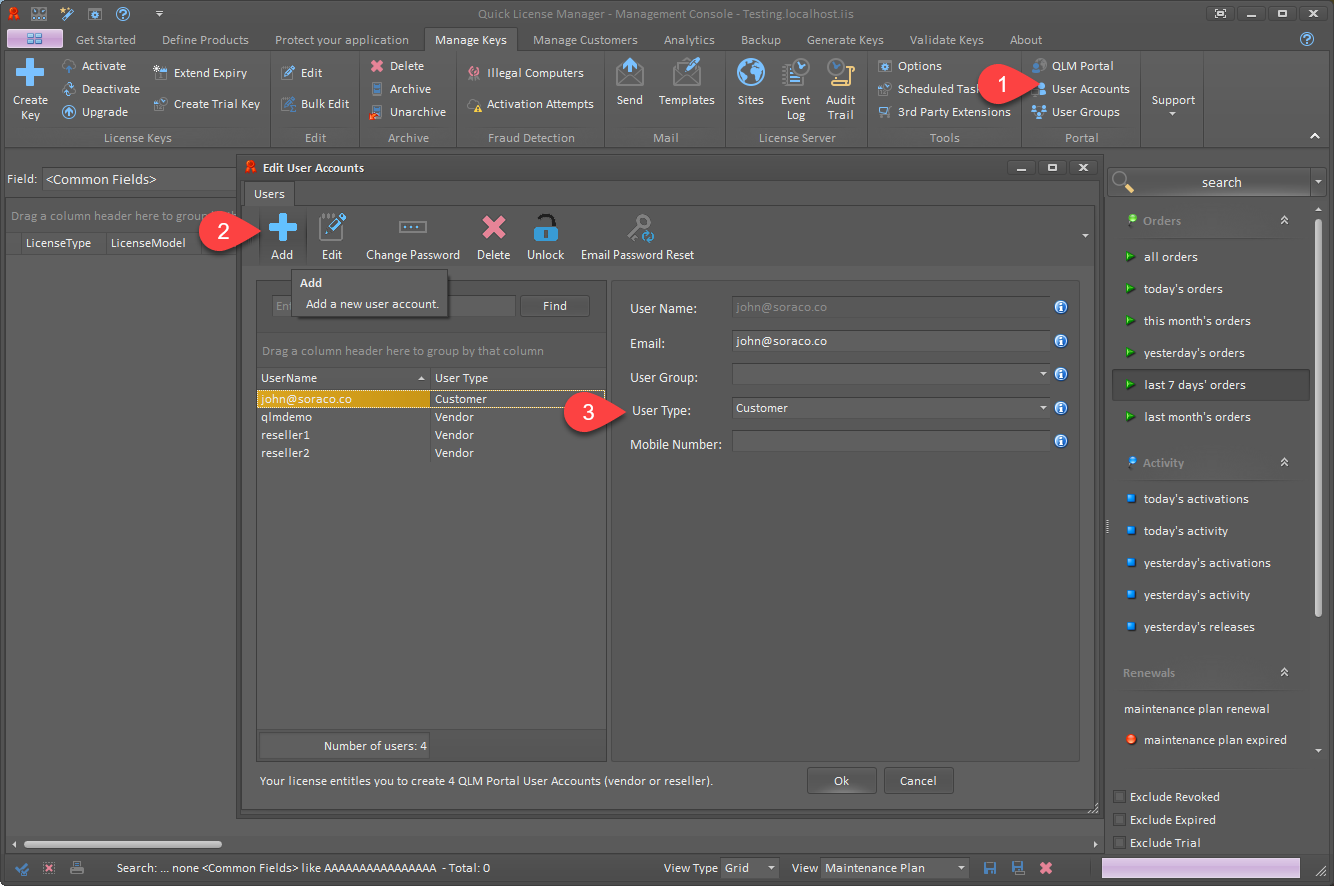
Task: Open the Event Log
Action: (x=796, y=89)
